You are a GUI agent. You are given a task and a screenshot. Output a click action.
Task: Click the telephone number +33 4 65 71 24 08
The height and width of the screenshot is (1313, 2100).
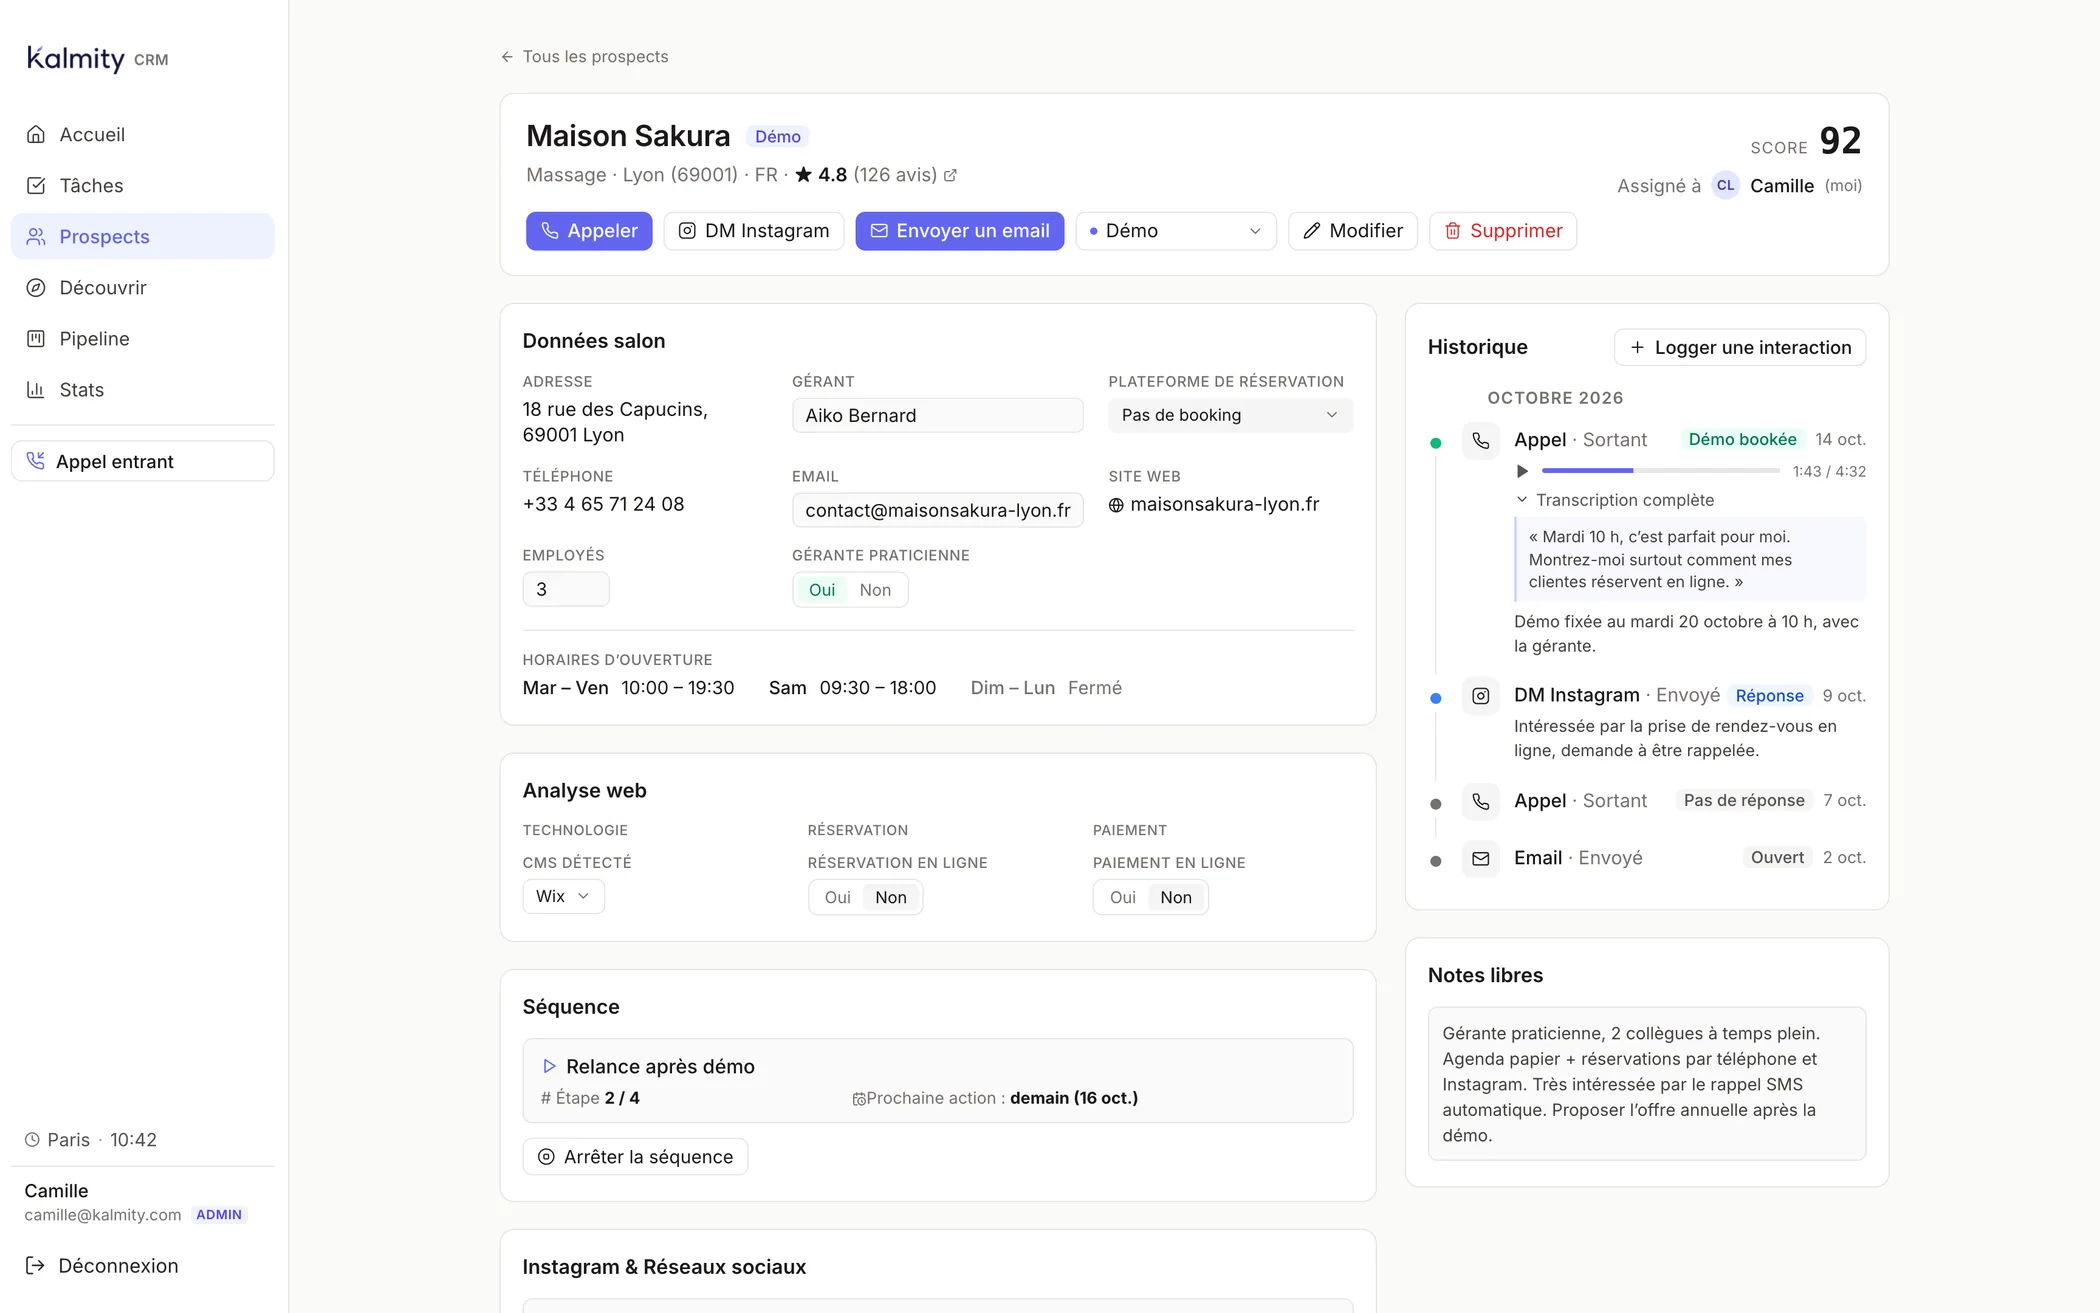point(603,504)
